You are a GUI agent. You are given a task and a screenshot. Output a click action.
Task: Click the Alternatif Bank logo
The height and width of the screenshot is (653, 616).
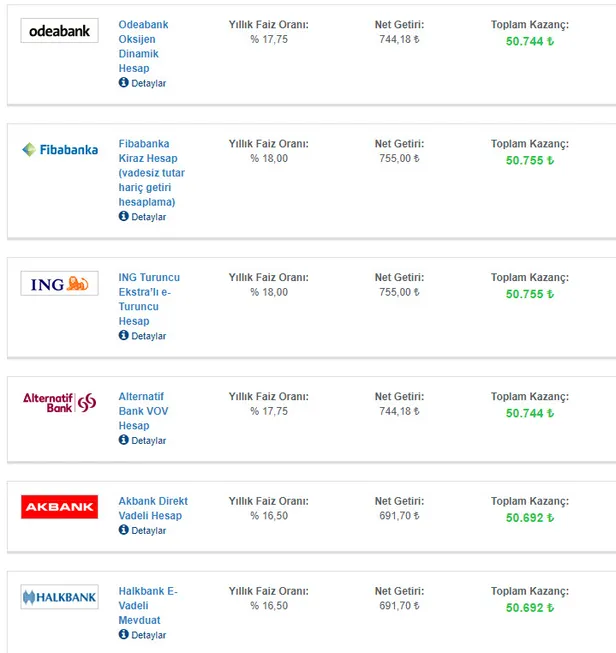point(60,402)
